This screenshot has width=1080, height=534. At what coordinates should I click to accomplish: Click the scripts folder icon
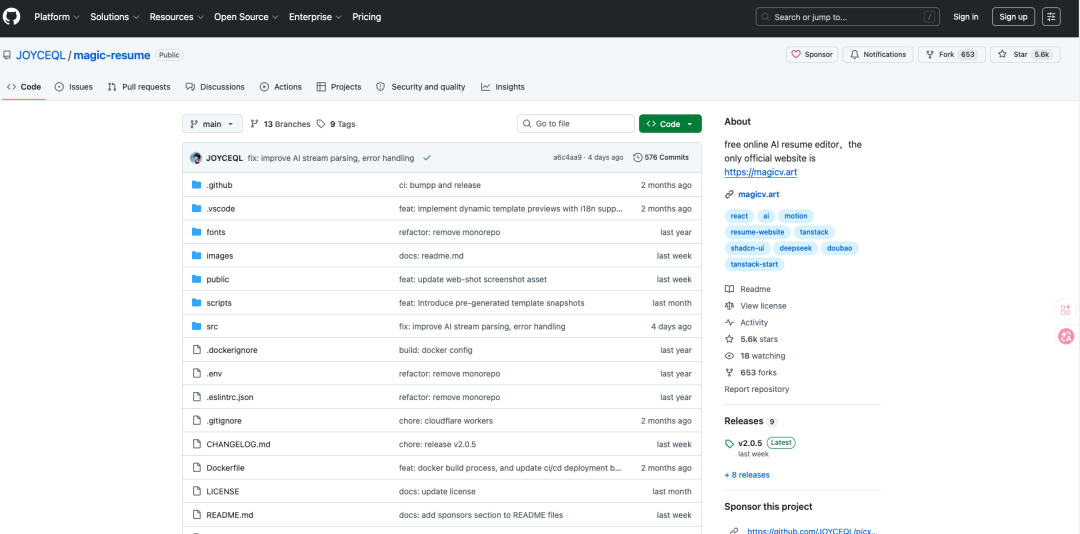tap(196, 302)
